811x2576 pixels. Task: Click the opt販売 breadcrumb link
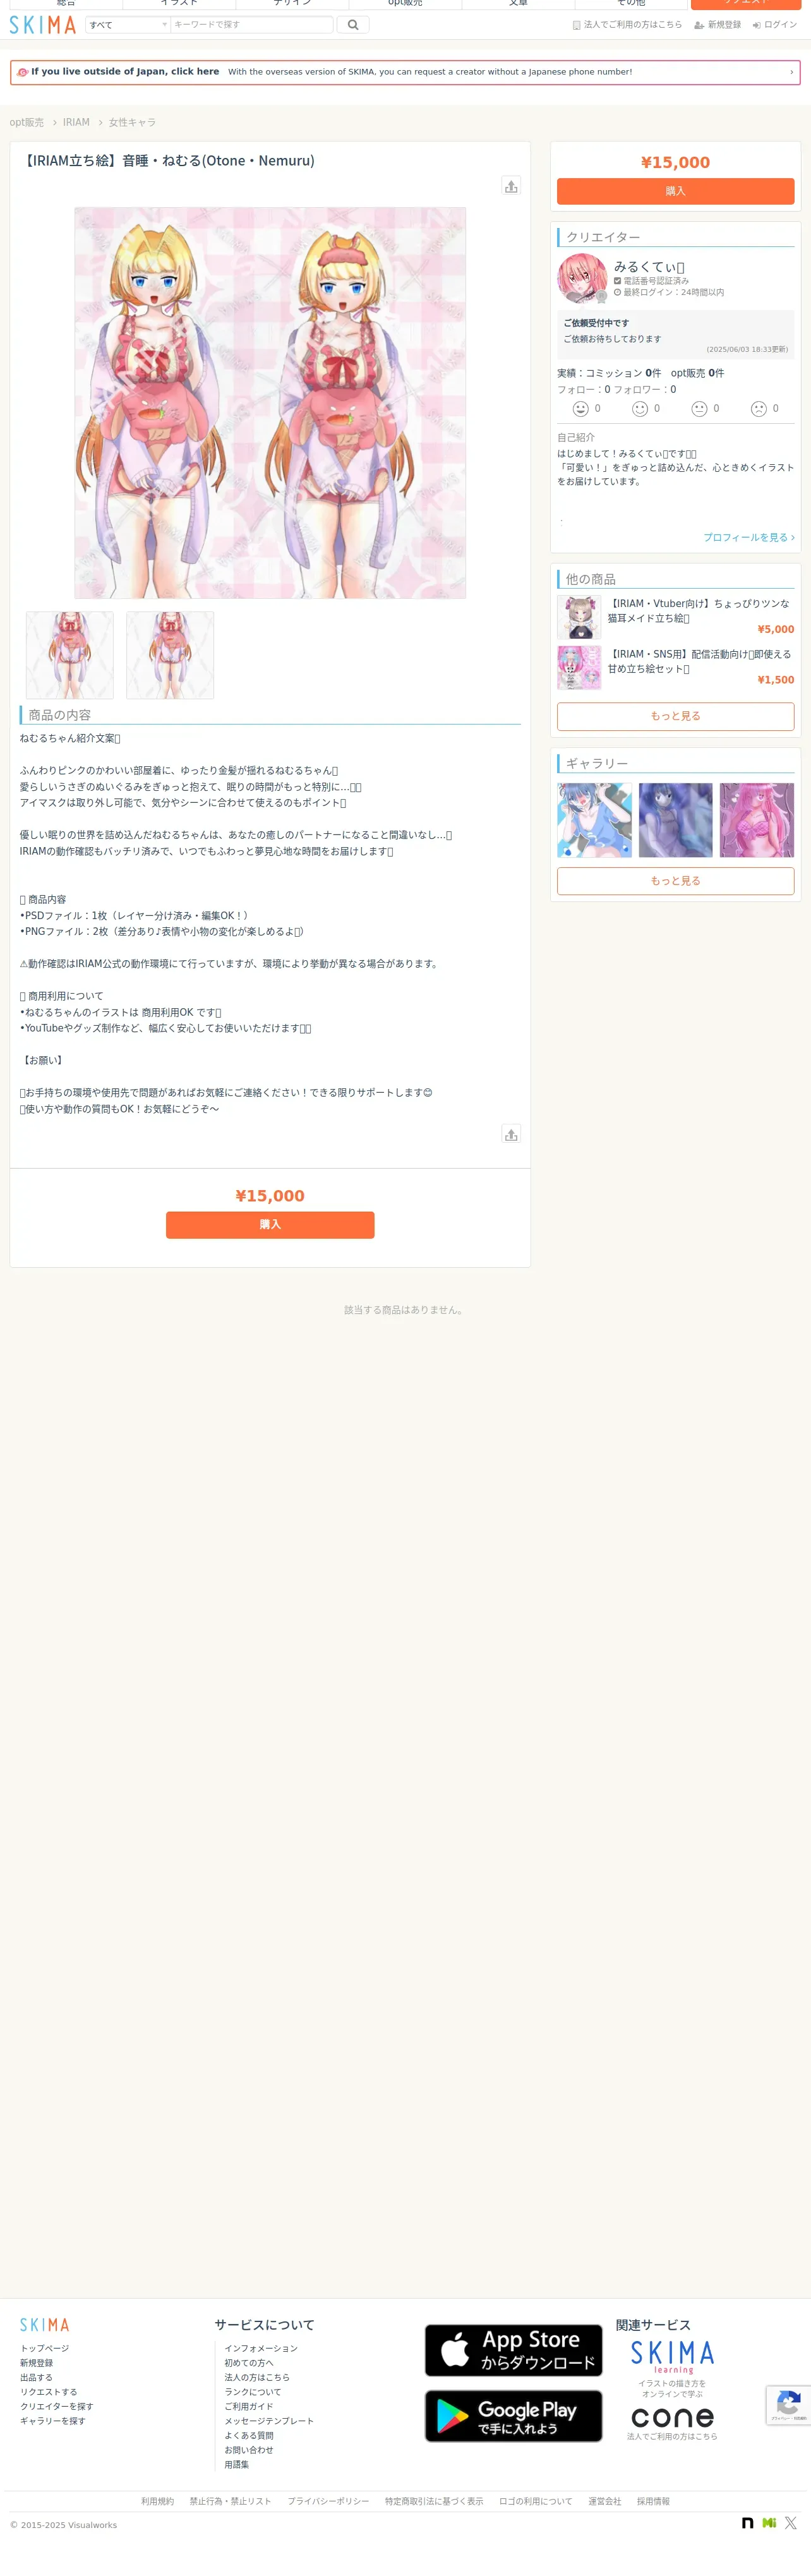tap(27, 122)
